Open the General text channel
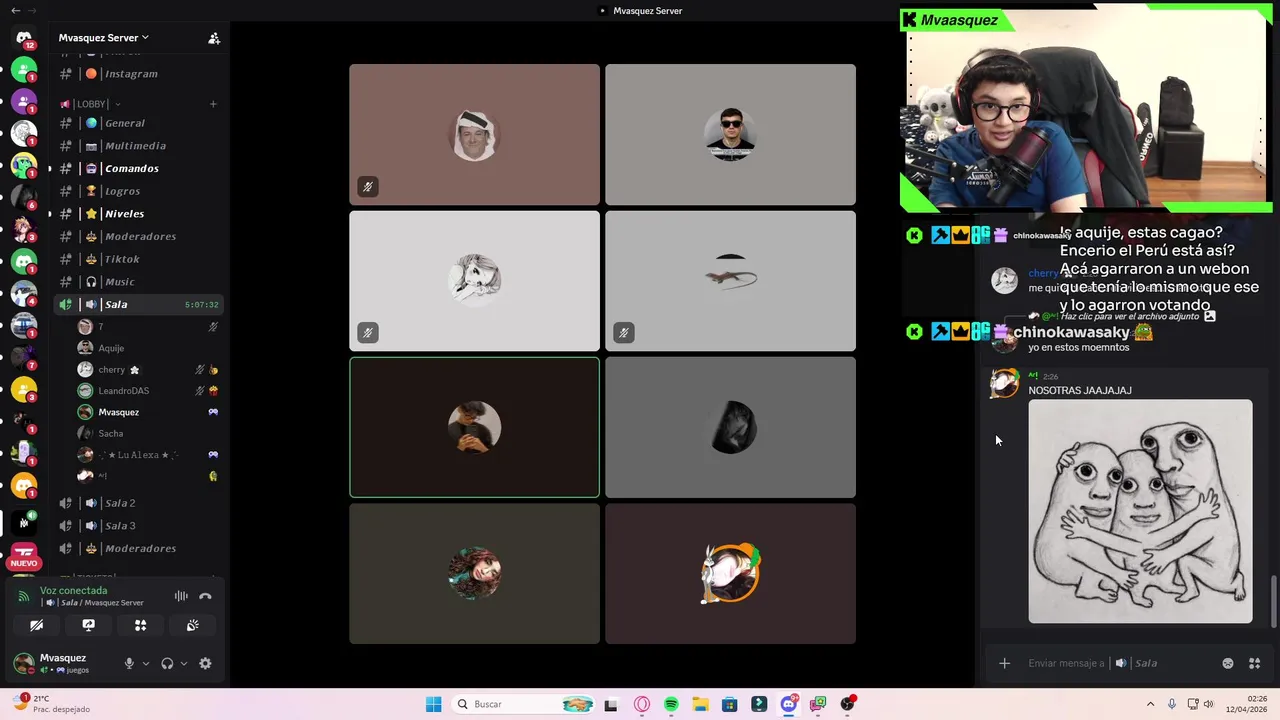This screenshot has width=1280, height=720. [x=139, y=123]
